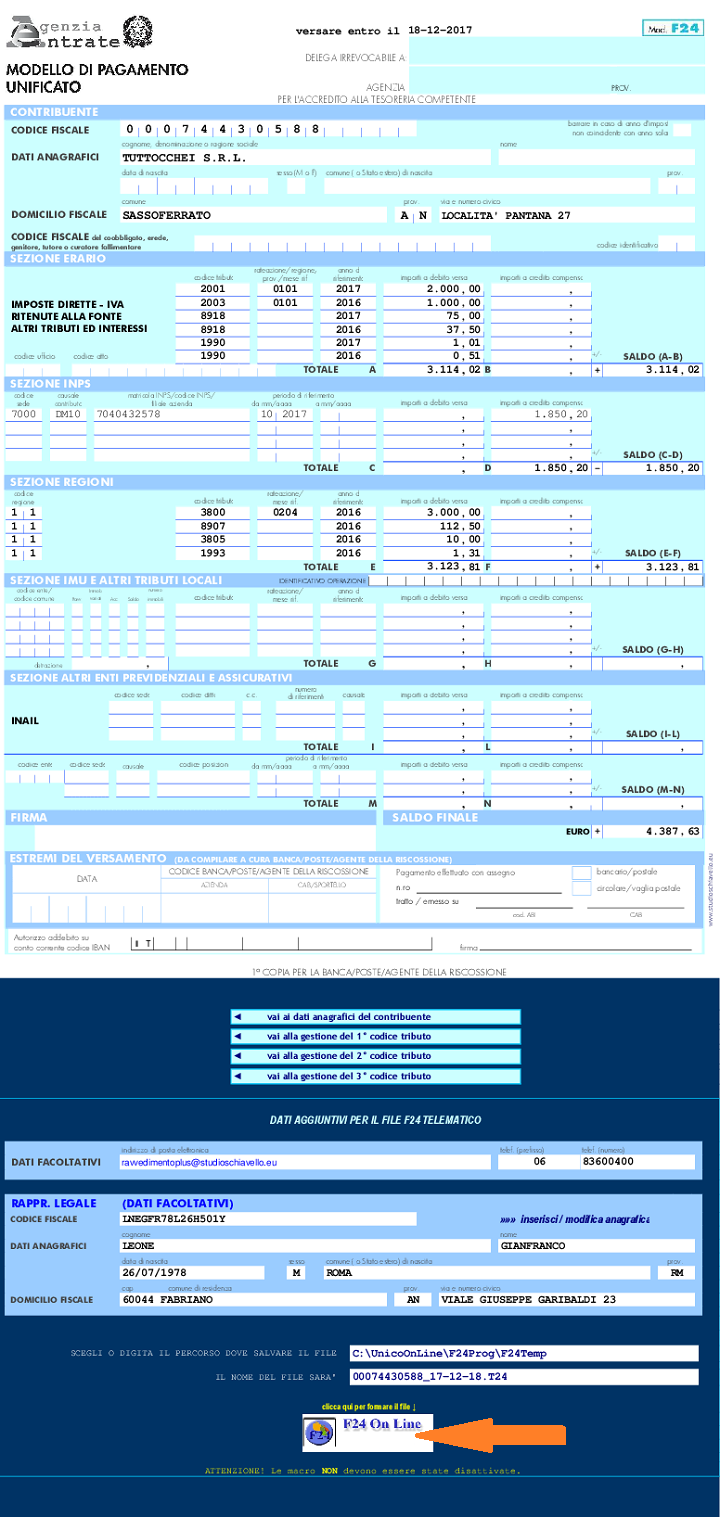Select the nome field GIANFRANCO
720x1517 pixels.
click(x=597, y=1246)
